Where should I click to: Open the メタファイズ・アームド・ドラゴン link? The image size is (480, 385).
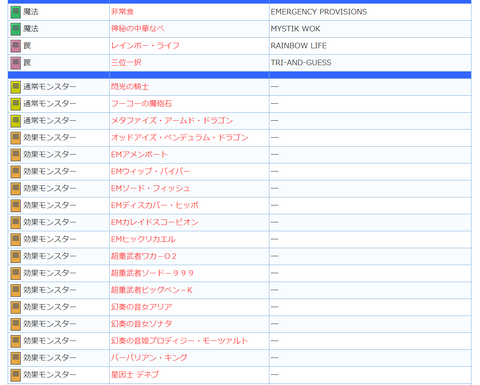pos(172,121)
